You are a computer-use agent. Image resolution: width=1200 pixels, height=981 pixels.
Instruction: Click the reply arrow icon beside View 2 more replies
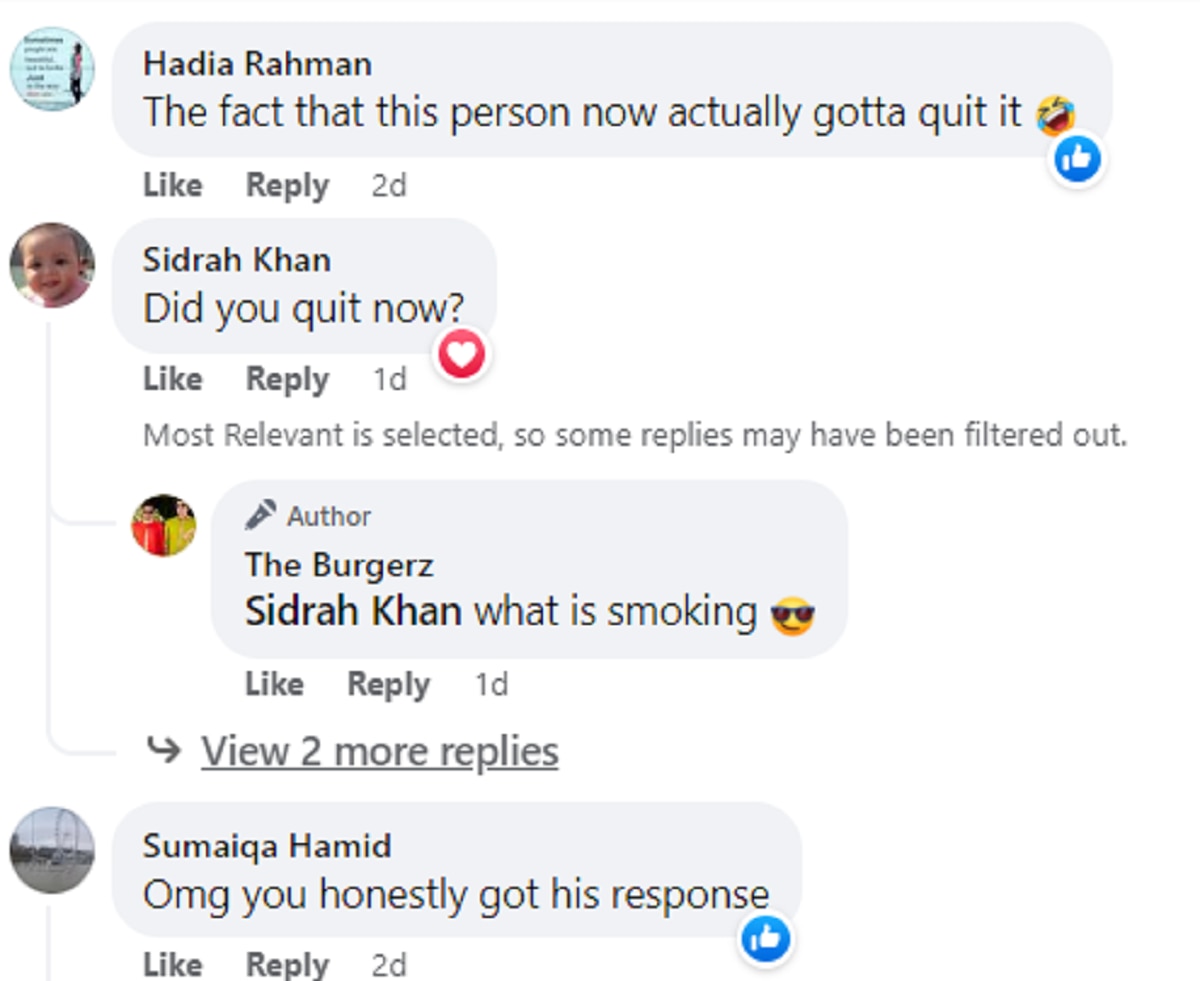coord(163,750)
